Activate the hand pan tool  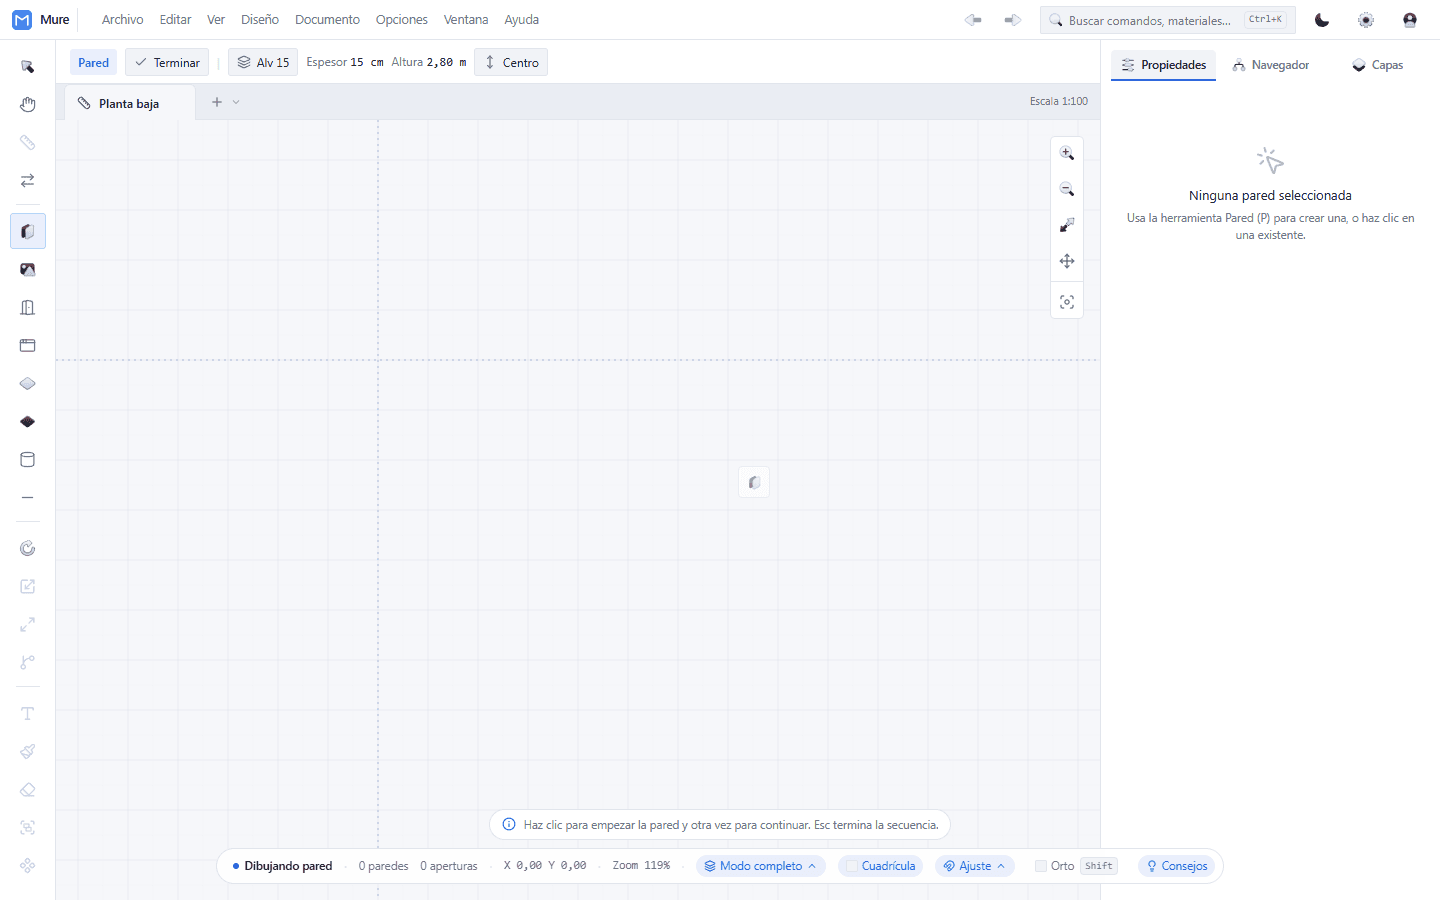[x=28, y=105]
